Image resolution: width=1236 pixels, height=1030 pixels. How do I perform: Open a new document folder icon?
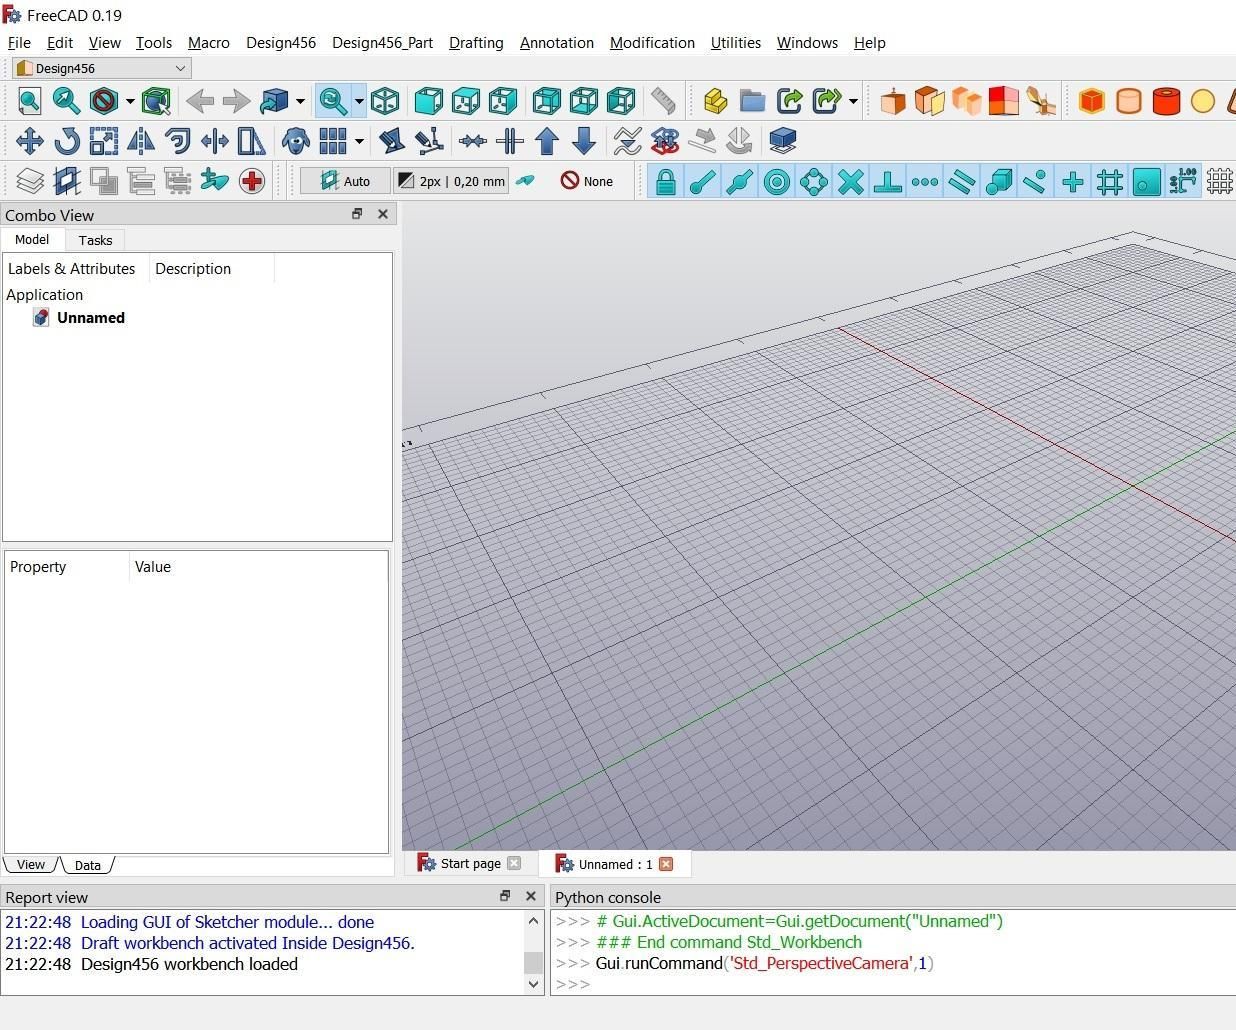[753, 100]
